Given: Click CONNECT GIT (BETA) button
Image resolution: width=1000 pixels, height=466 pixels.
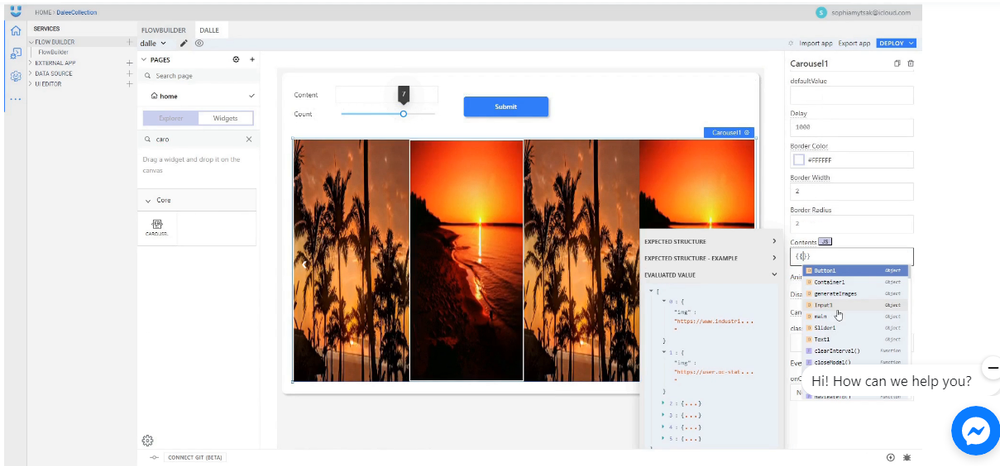Looking at the screenshot, I should click(195, 458).
